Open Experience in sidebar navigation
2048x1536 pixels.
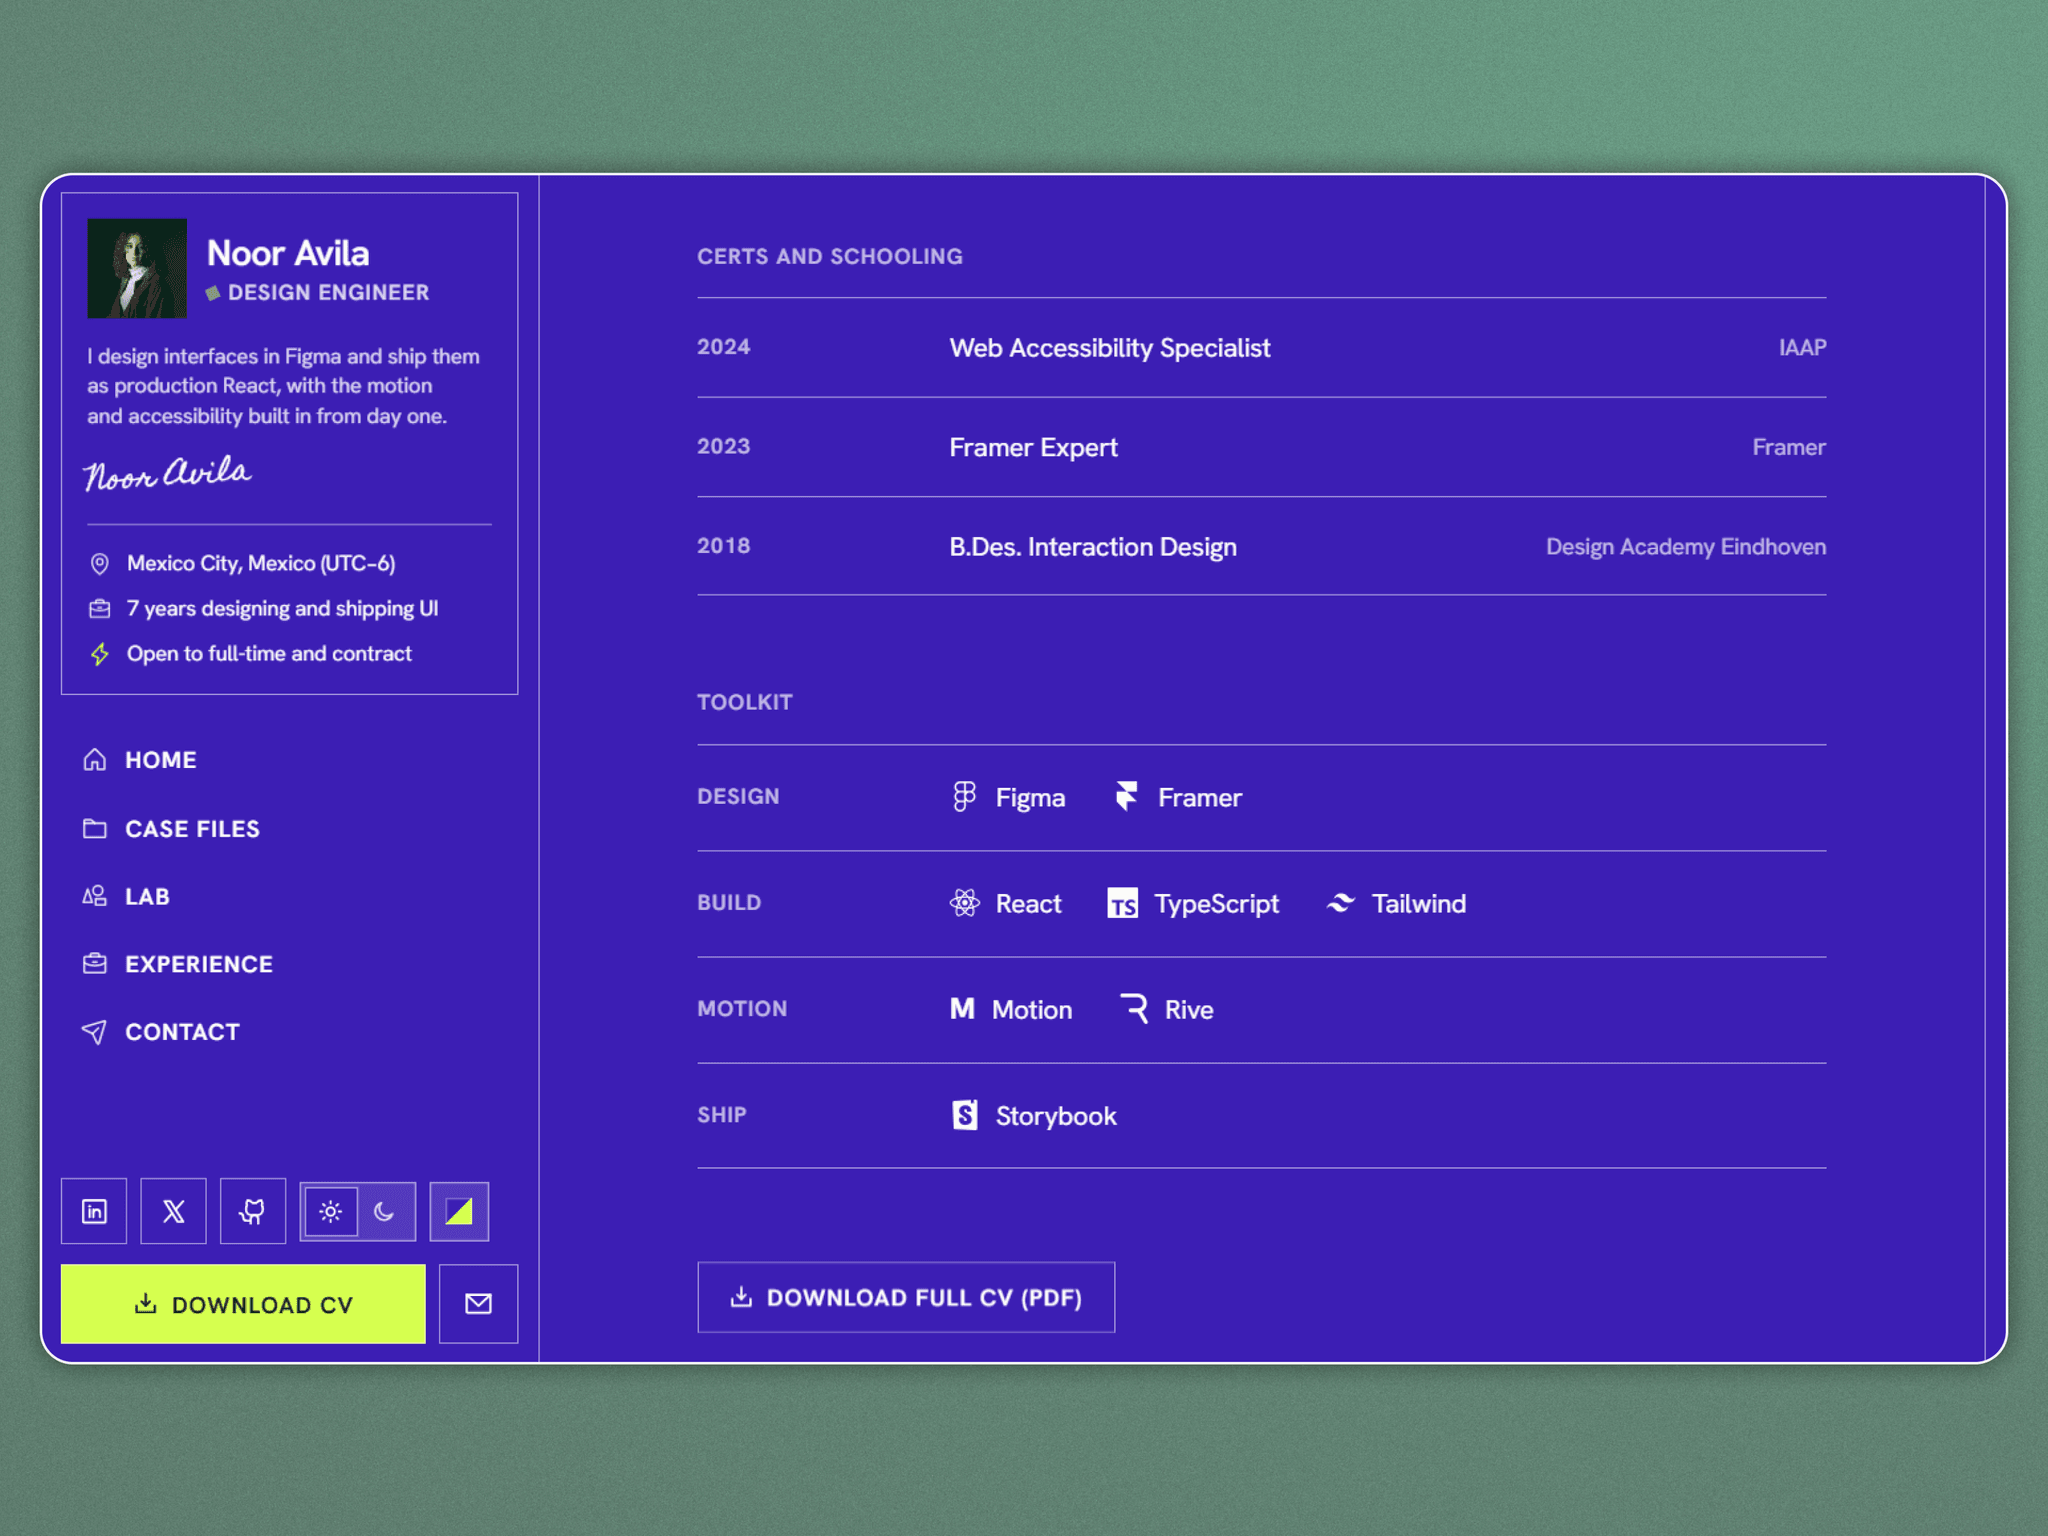click(177, 964)
